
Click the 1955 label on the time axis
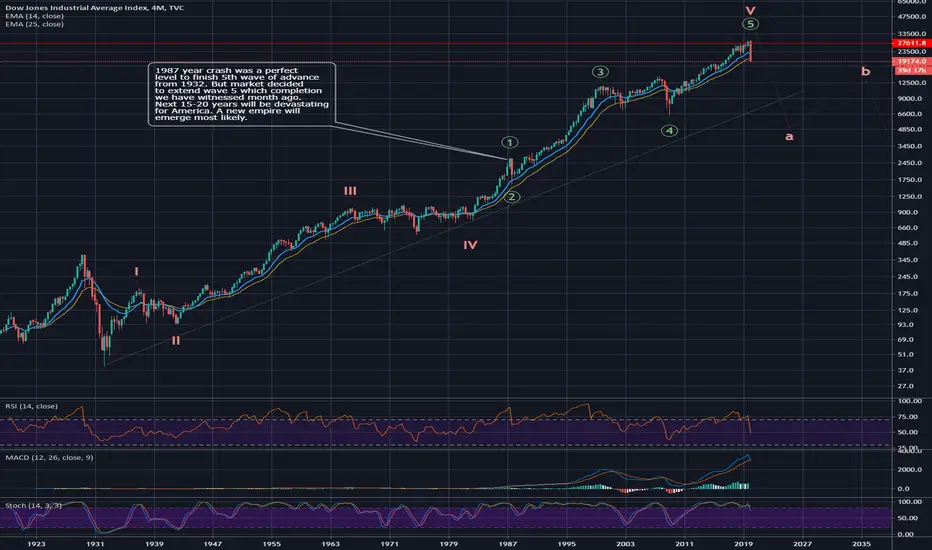point(272,543)
